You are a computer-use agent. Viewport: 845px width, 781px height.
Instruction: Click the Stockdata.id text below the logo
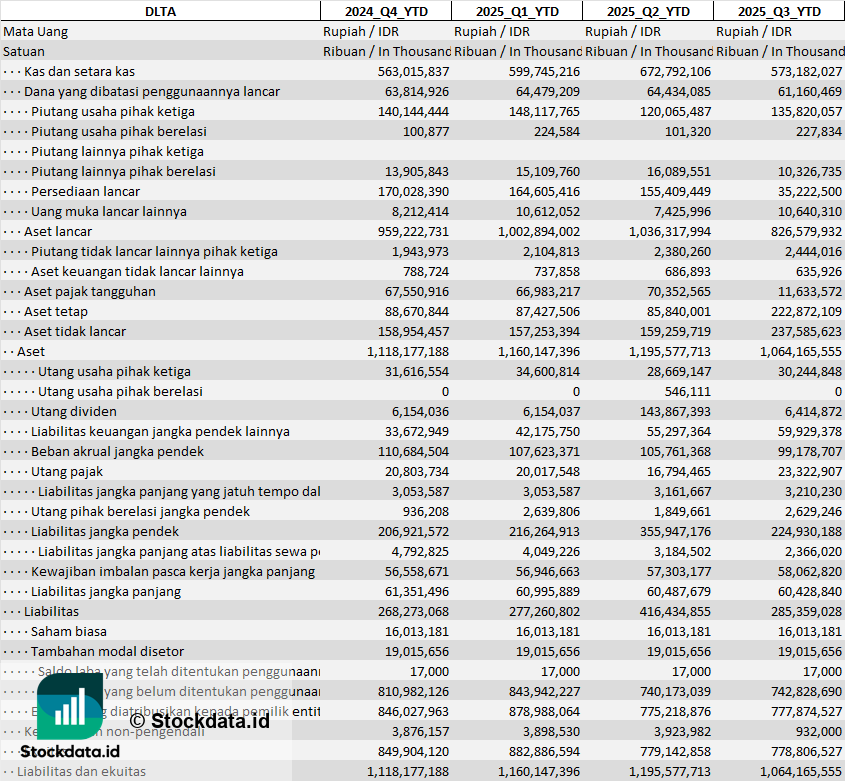click(x=77, y=752)
